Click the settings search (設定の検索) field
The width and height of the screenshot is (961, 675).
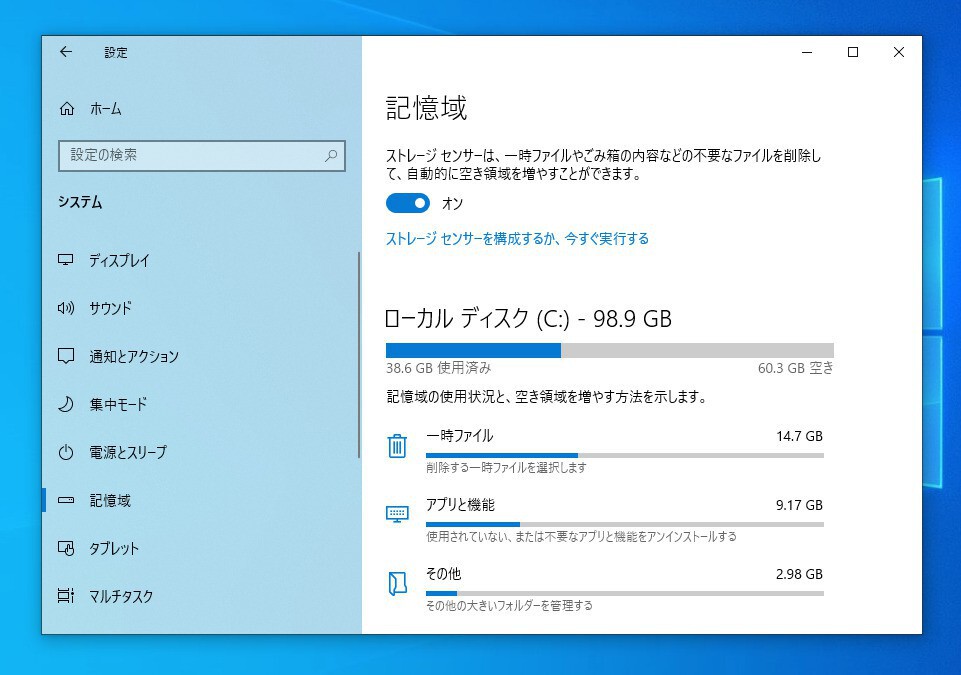190,156
